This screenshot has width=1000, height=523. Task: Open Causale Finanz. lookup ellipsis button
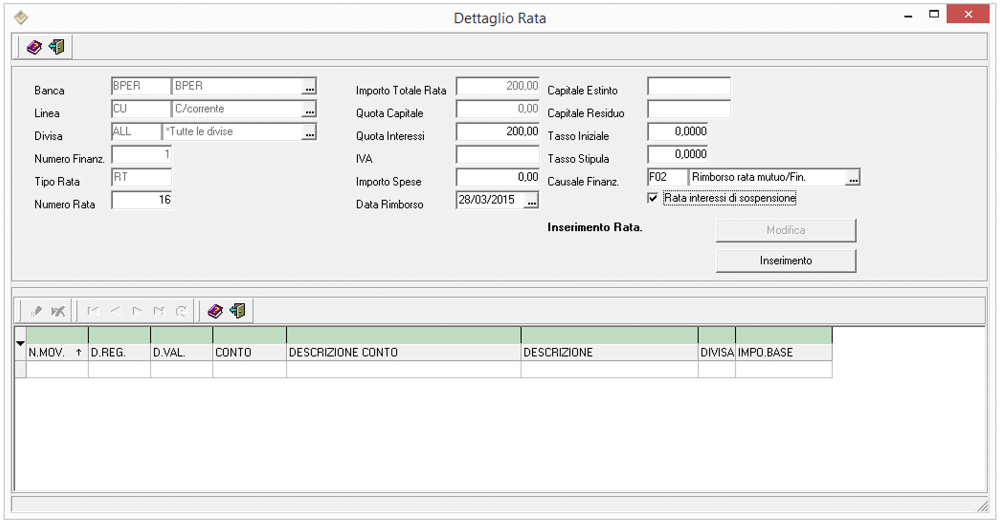click(x=853, y=178)
